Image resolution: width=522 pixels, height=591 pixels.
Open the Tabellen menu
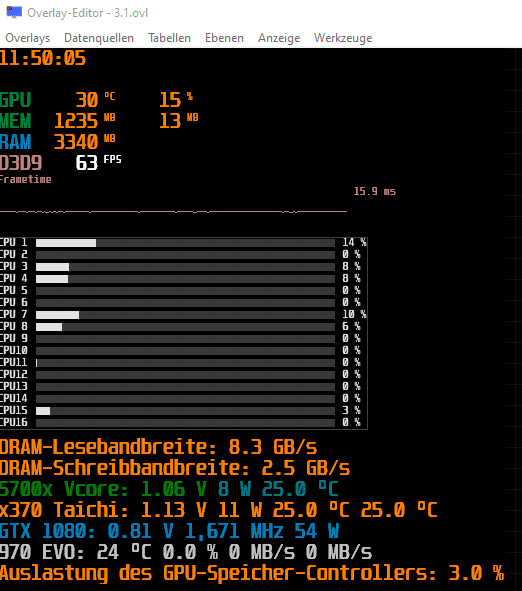coord(169,38)
